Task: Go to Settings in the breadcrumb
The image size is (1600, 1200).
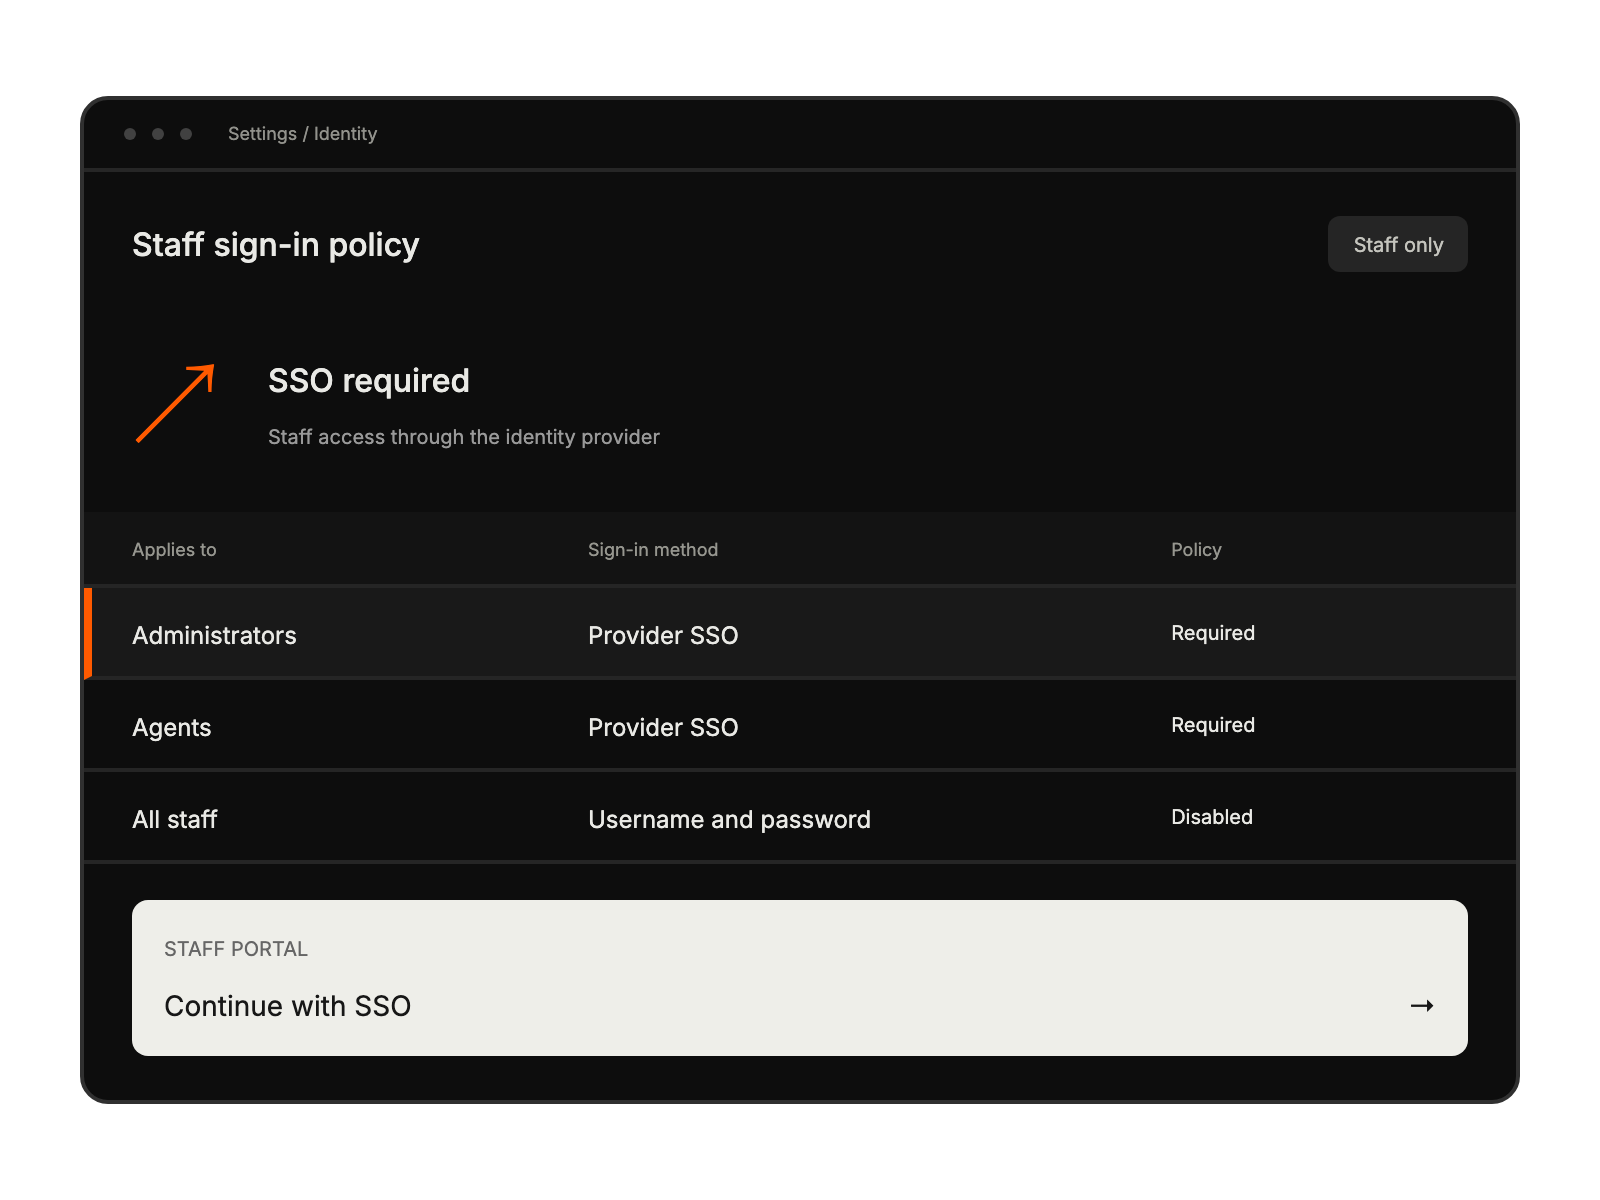Action: [262, 134]
